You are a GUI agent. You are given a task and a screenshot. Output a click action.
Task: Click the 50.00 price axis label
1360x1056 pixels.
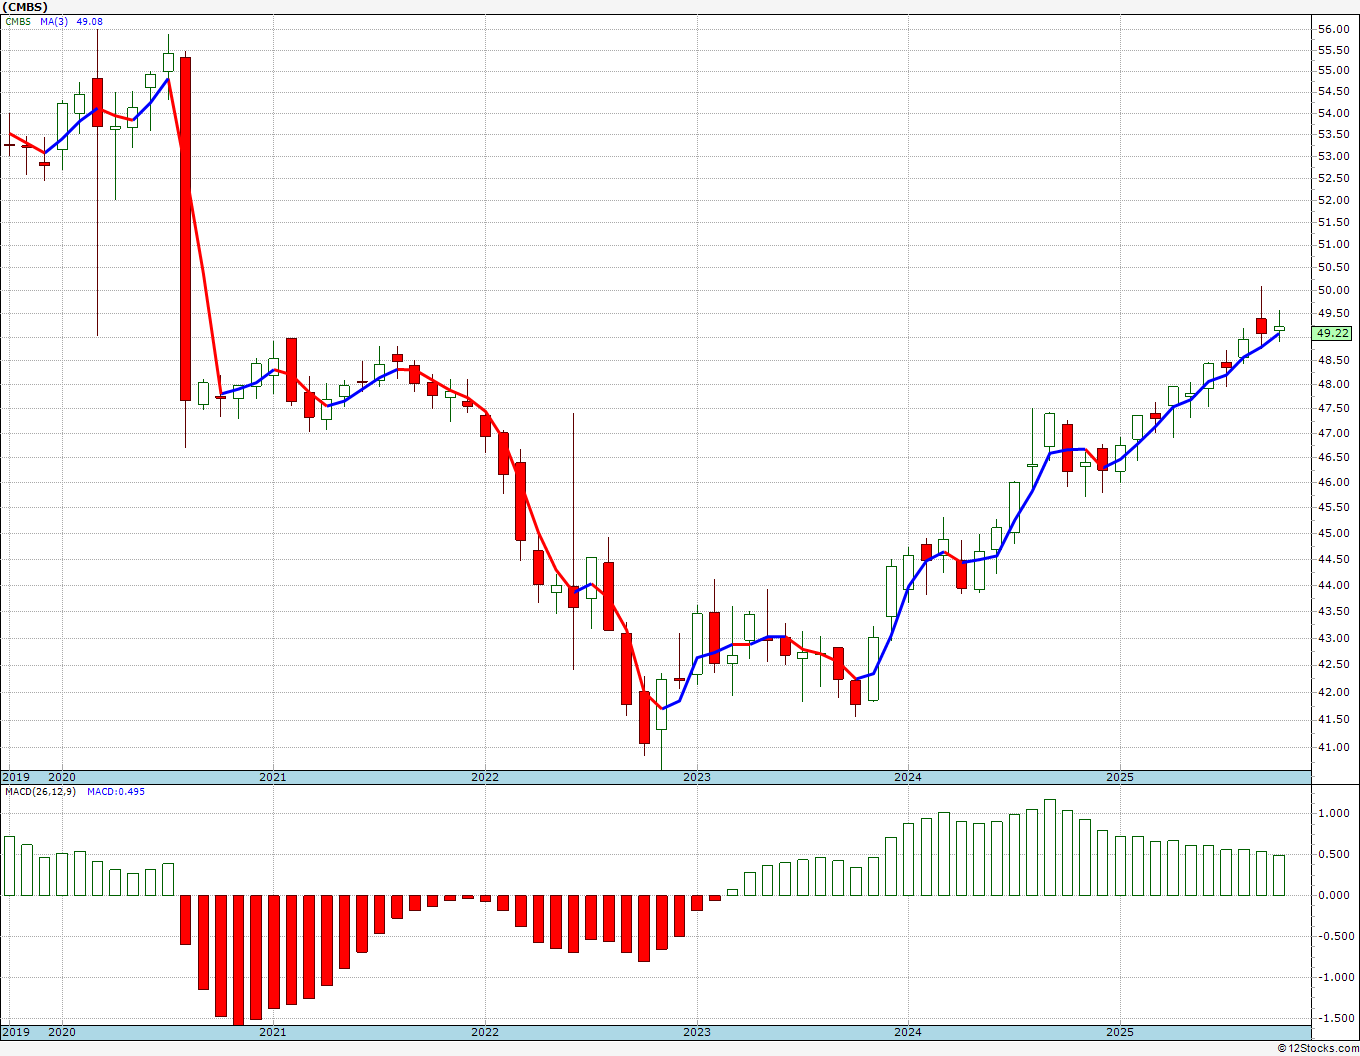click(x=1333, y=291)
